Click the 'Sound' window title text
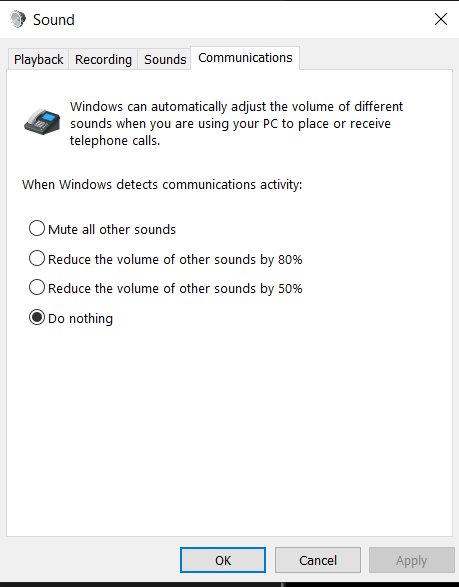The image size is (459, 587). click(54, 20)
